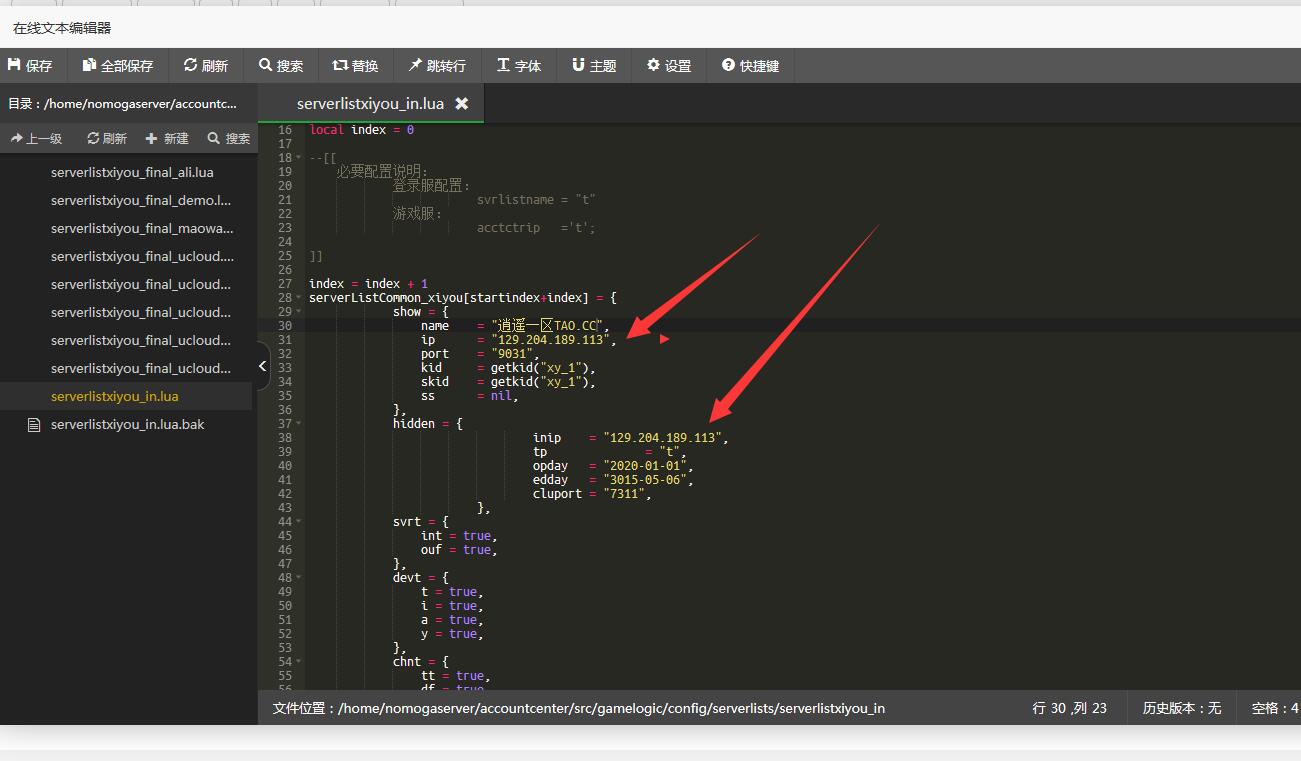Refresh the sidebar file list (刷新)
The image size is (1301, 761).
click(x=107, y=139)
